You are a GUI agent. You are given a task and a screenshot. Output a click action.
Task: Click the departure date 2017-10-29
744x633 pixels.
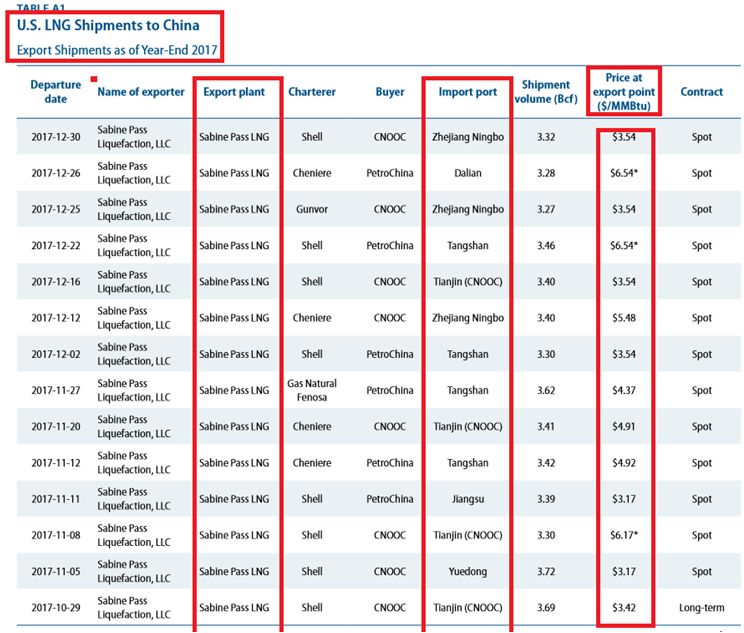click(x=56, y=608)
